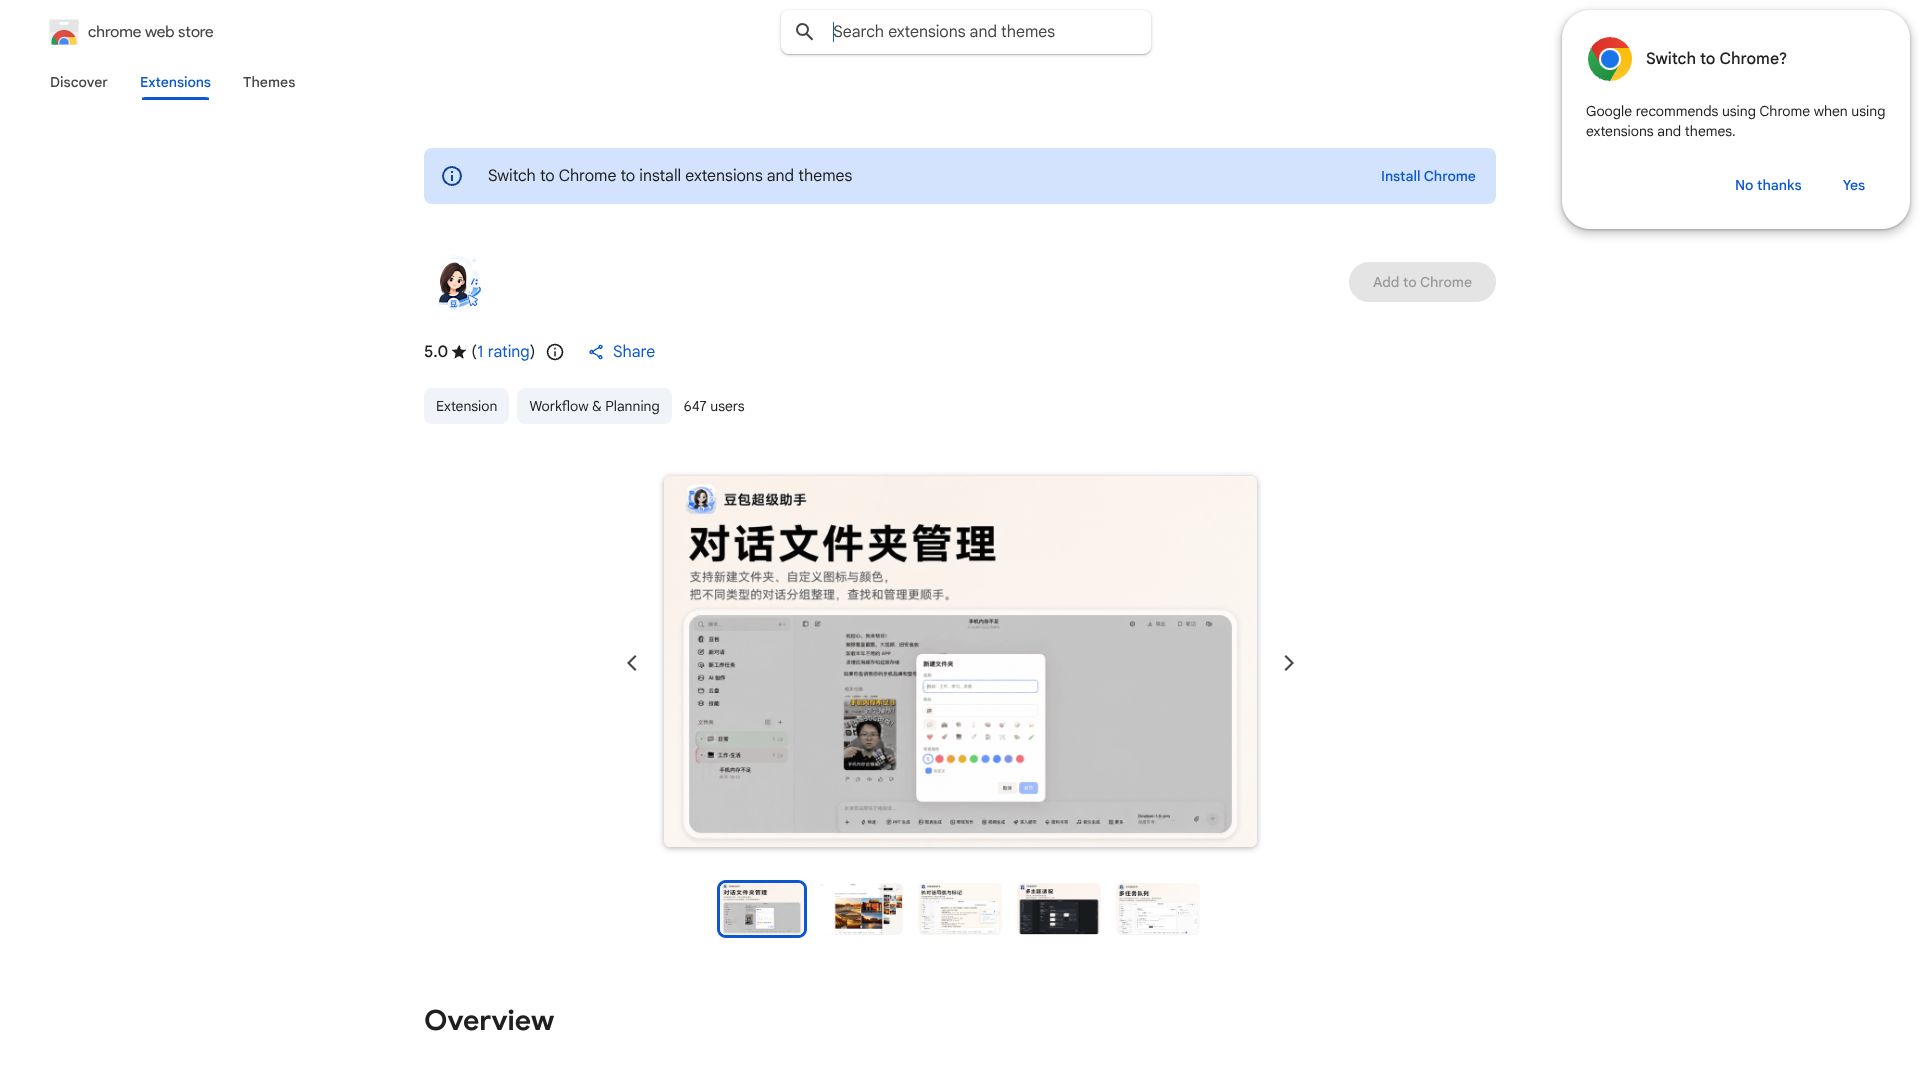Select second thumbnail with image gallery
The height and width of the screenshot is (1080, 1920).
point(863,909)
